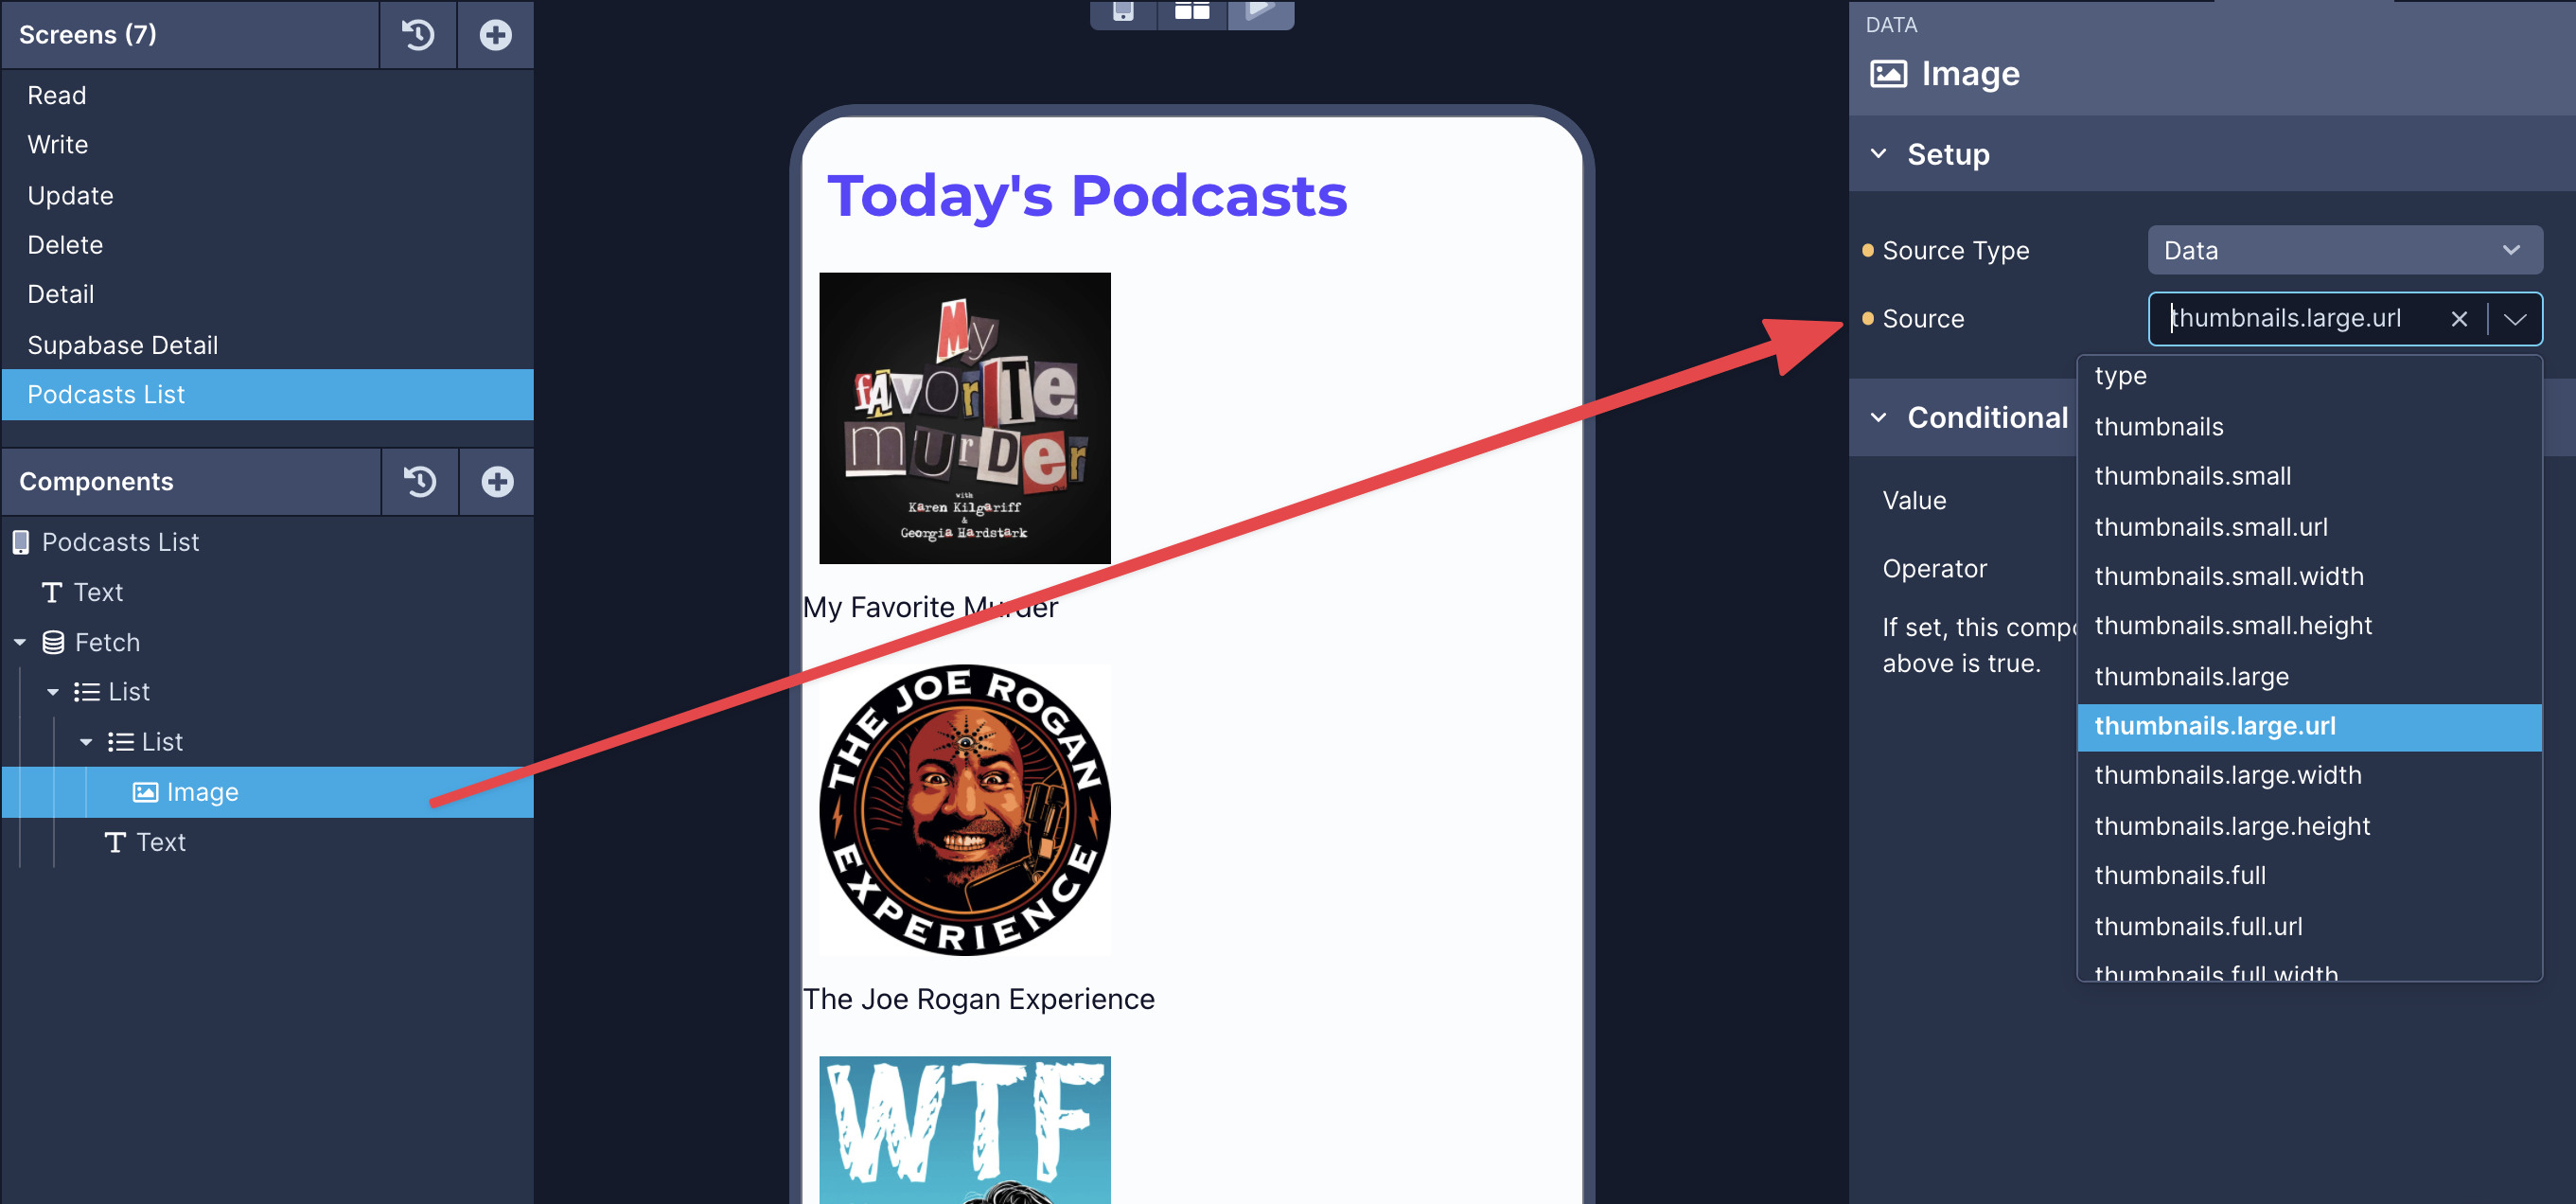Choose 'thumbnails.large.height' option
This screenshot has height=1204, width=2576.
(2309, 826)
